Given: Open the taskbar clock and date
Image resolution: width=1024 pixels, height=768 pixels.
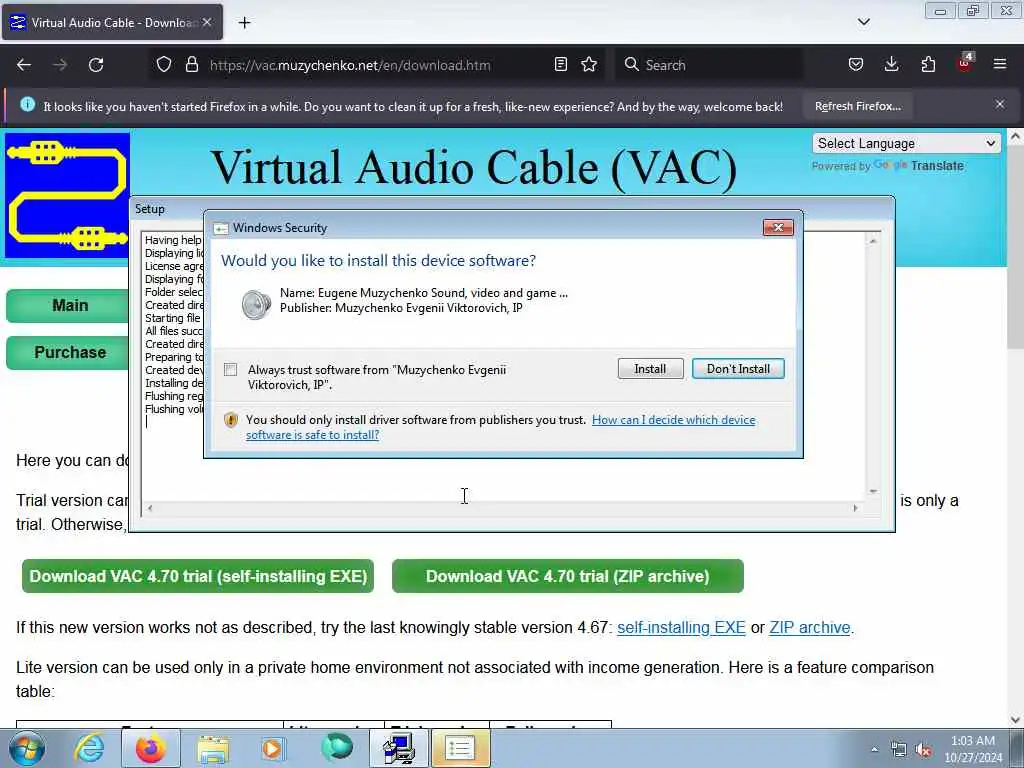Looking at the screenshot, I should click(x=973, y=749).
